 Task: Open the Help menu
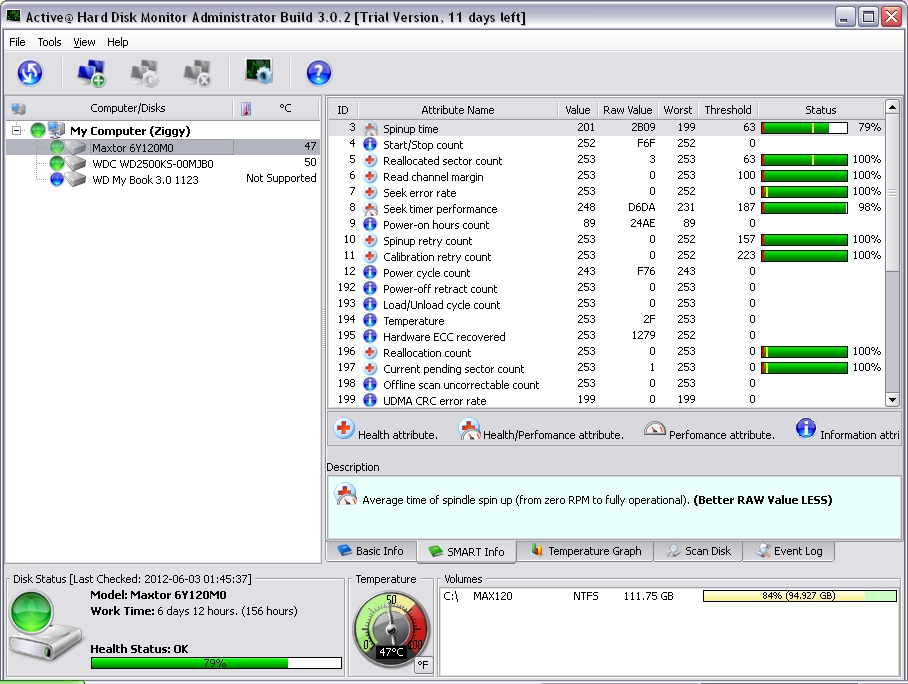pos(118,42)
